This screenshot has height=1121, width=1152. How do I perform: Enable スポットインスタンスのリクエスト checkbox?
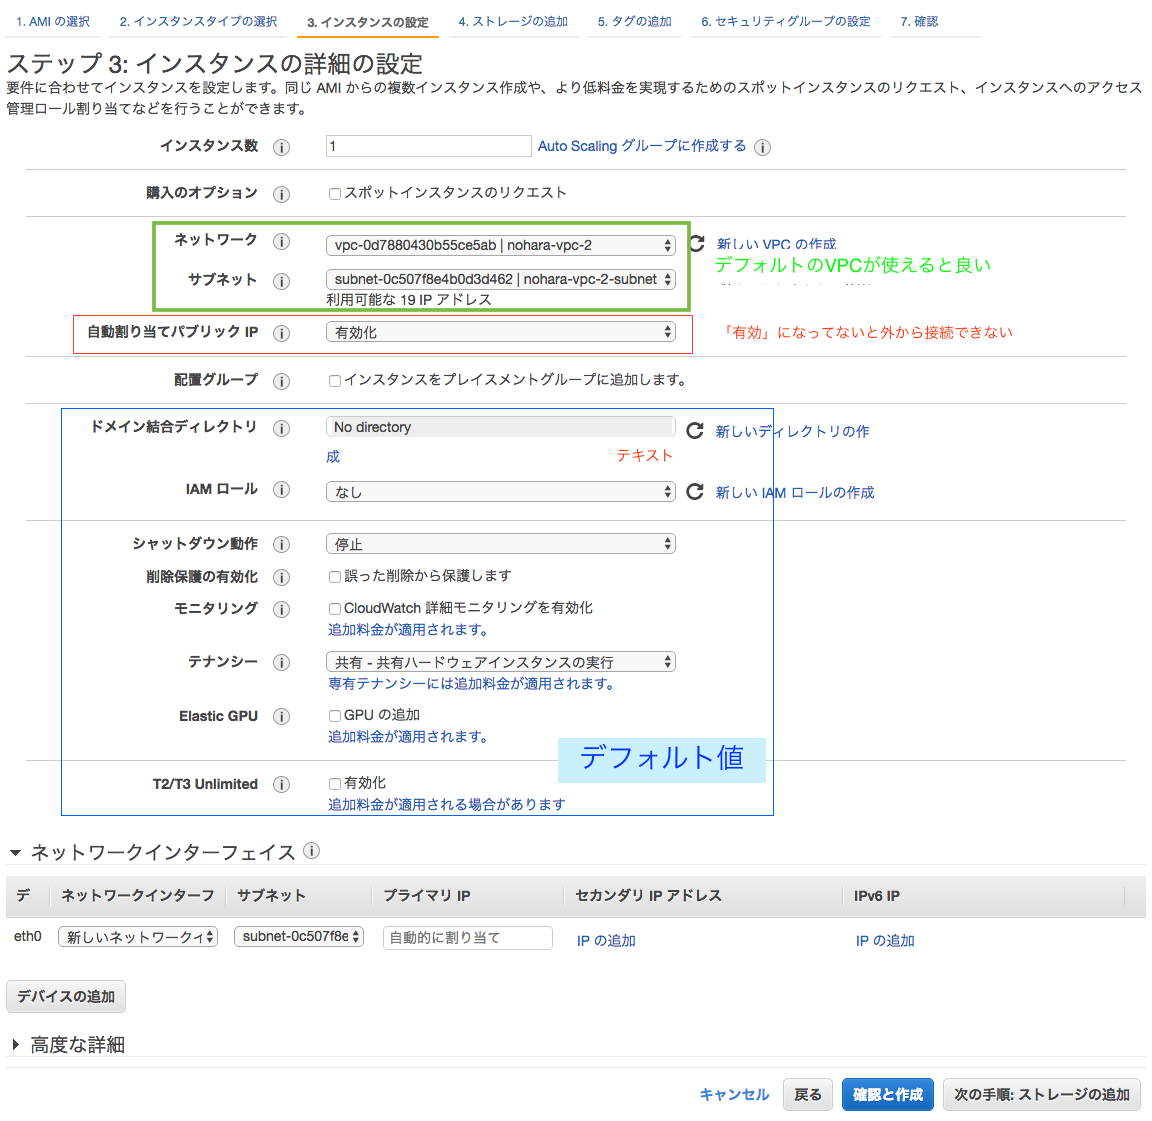(x=335, y=193)
